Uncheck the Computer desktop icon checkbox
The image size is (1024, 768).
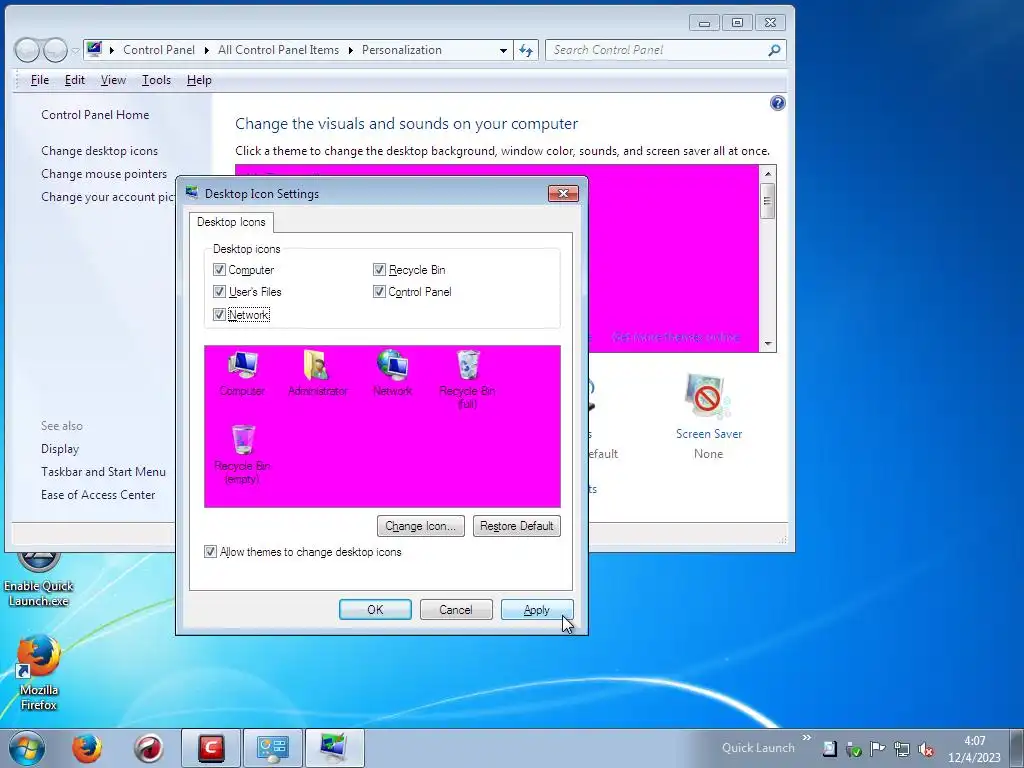(x=219, y=270)
